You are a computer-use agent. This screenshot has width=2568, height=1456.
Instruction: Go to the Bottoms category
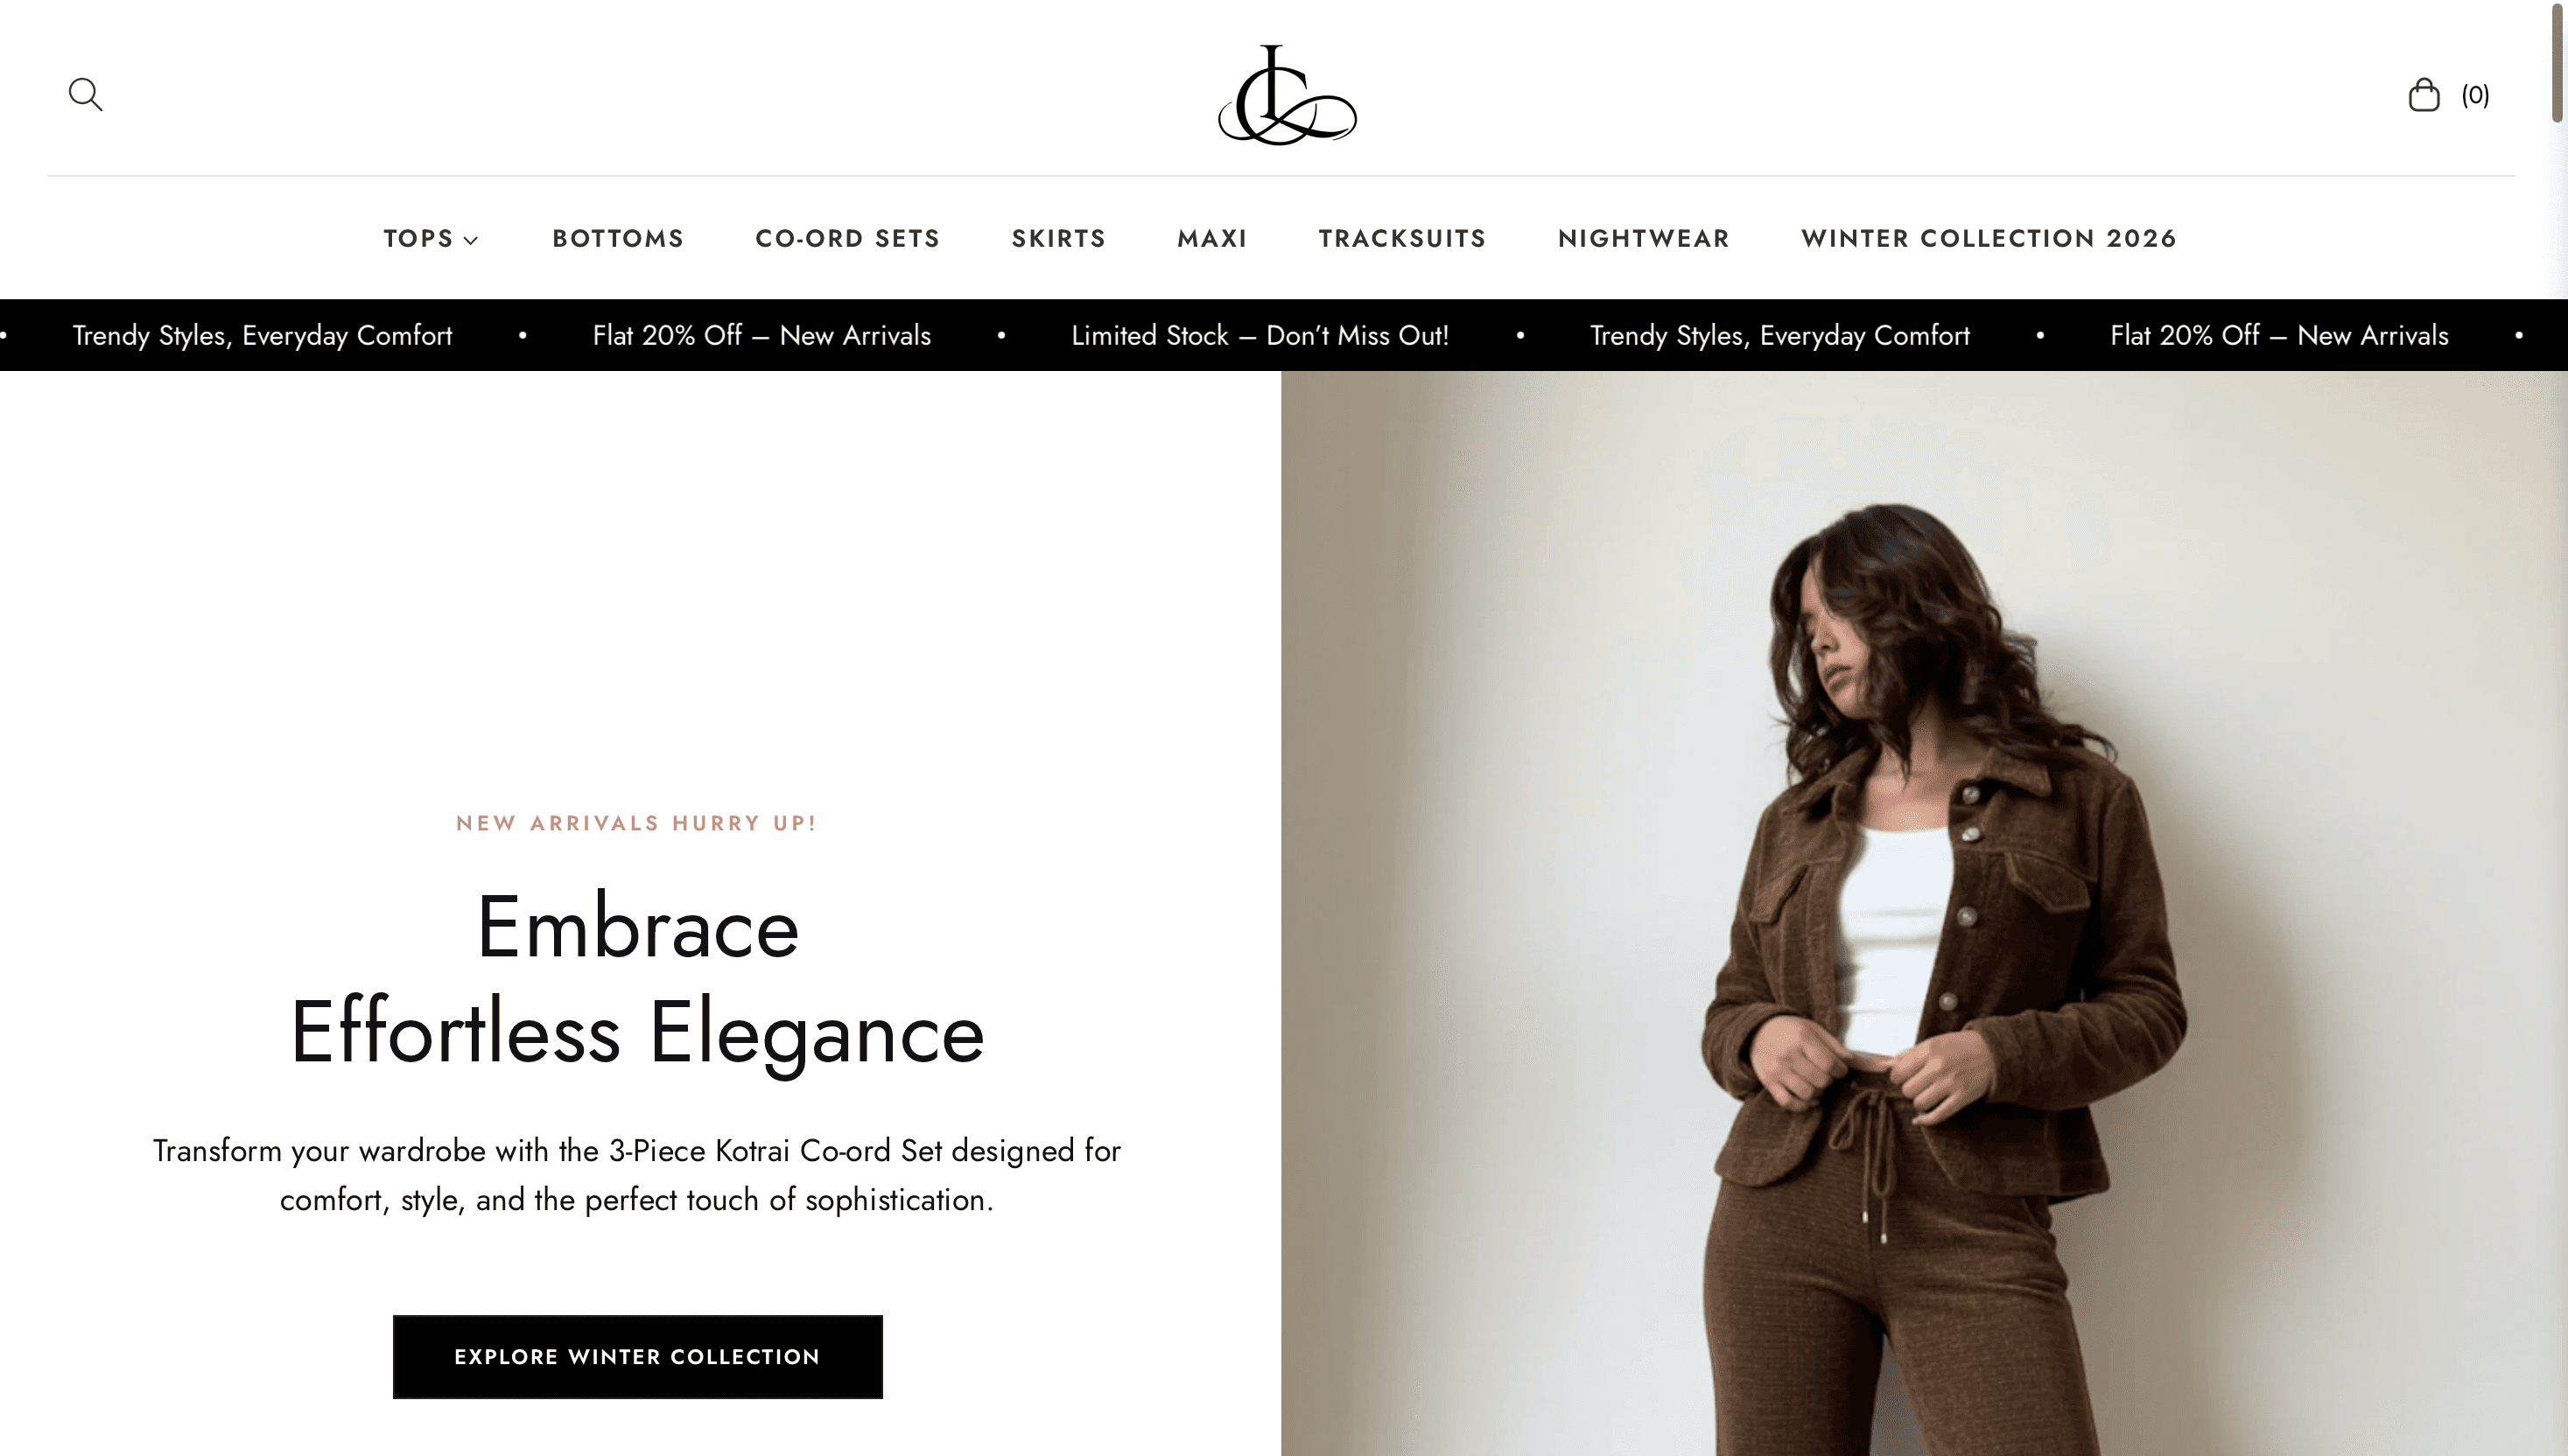pos(618,238)
